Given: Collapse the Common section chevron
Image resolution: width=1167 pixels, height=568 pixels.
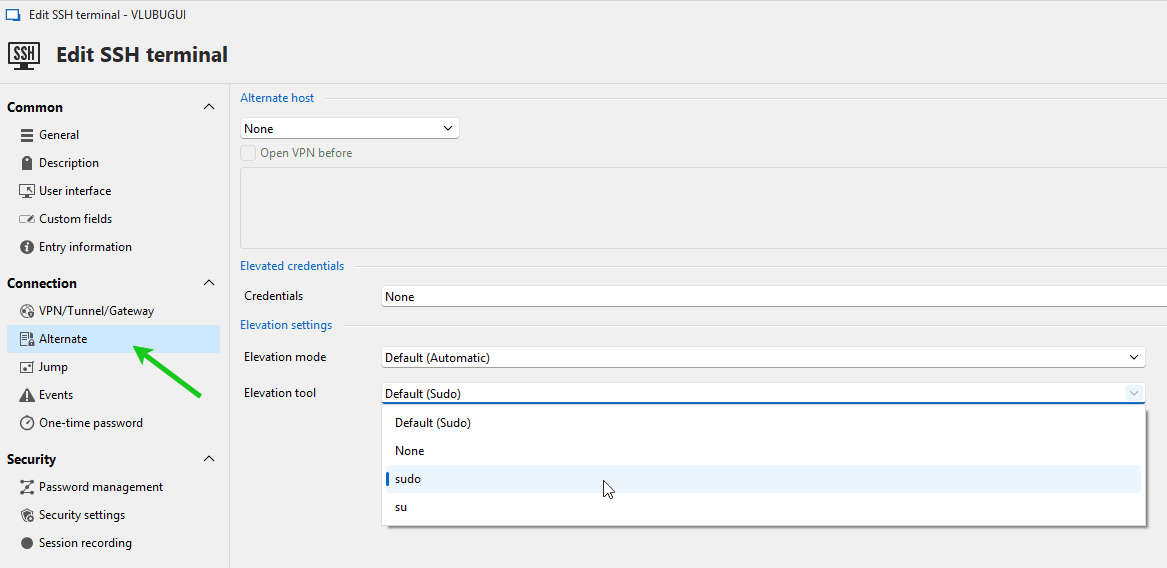Looking at the screenshot, I should (x=209, y=107).
